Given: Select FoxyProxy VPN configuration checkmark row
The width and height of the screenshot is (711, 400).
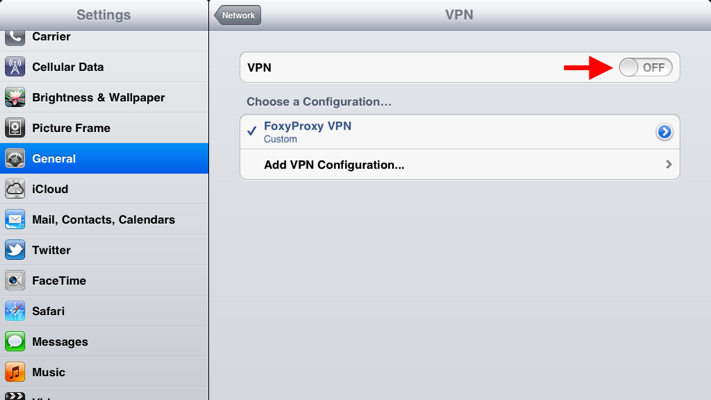Looking at the screenshot, I should click(x=460, y=132).
